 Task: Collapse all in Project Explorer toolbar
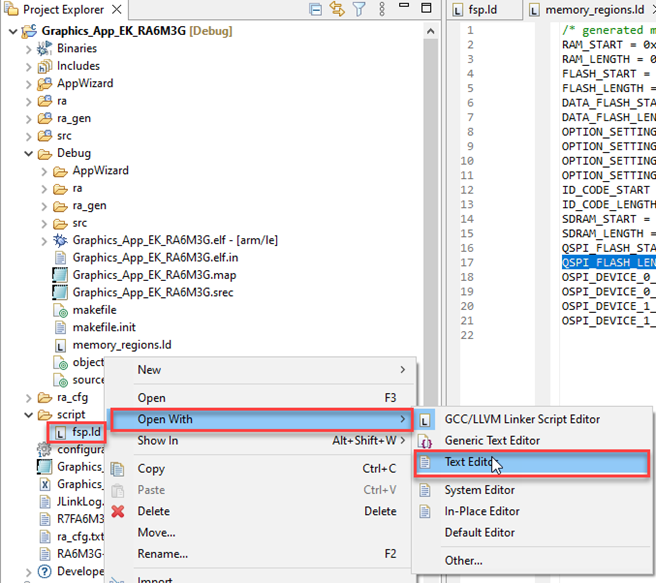pyautogui.click(x=315, y=9)
